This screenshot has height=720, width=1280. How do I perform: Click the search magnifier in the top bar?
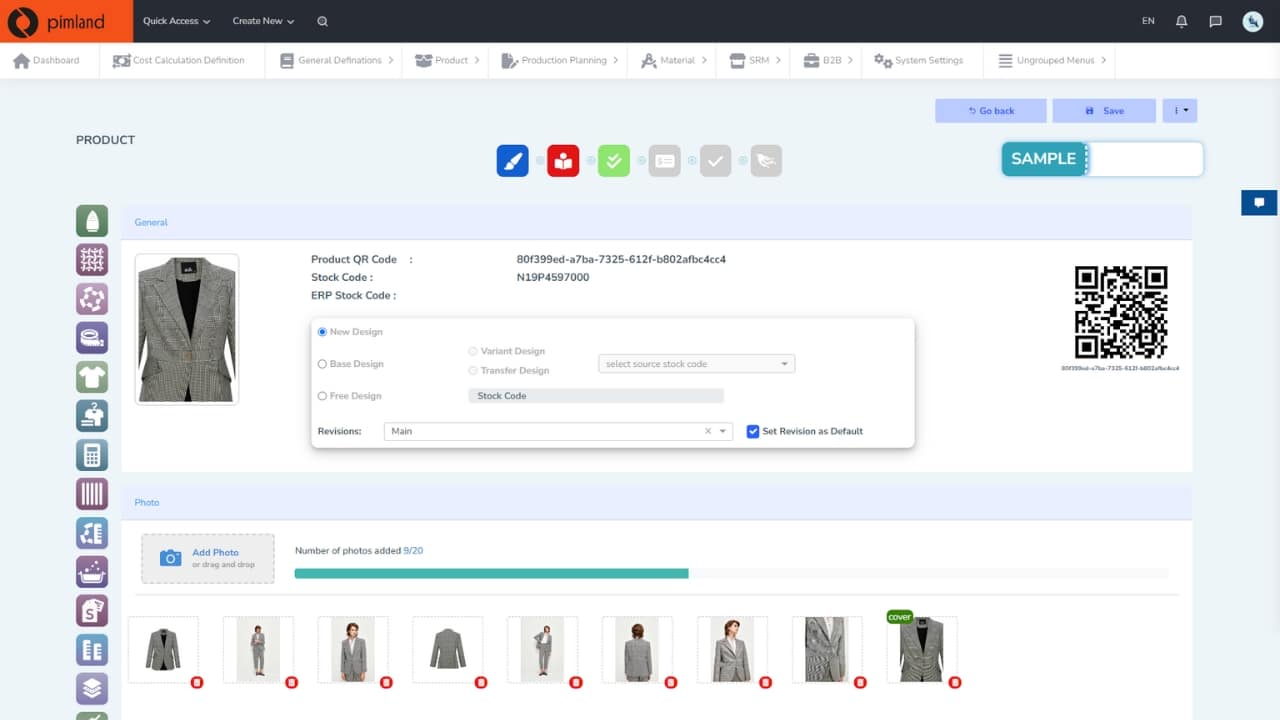click(322, 21)
